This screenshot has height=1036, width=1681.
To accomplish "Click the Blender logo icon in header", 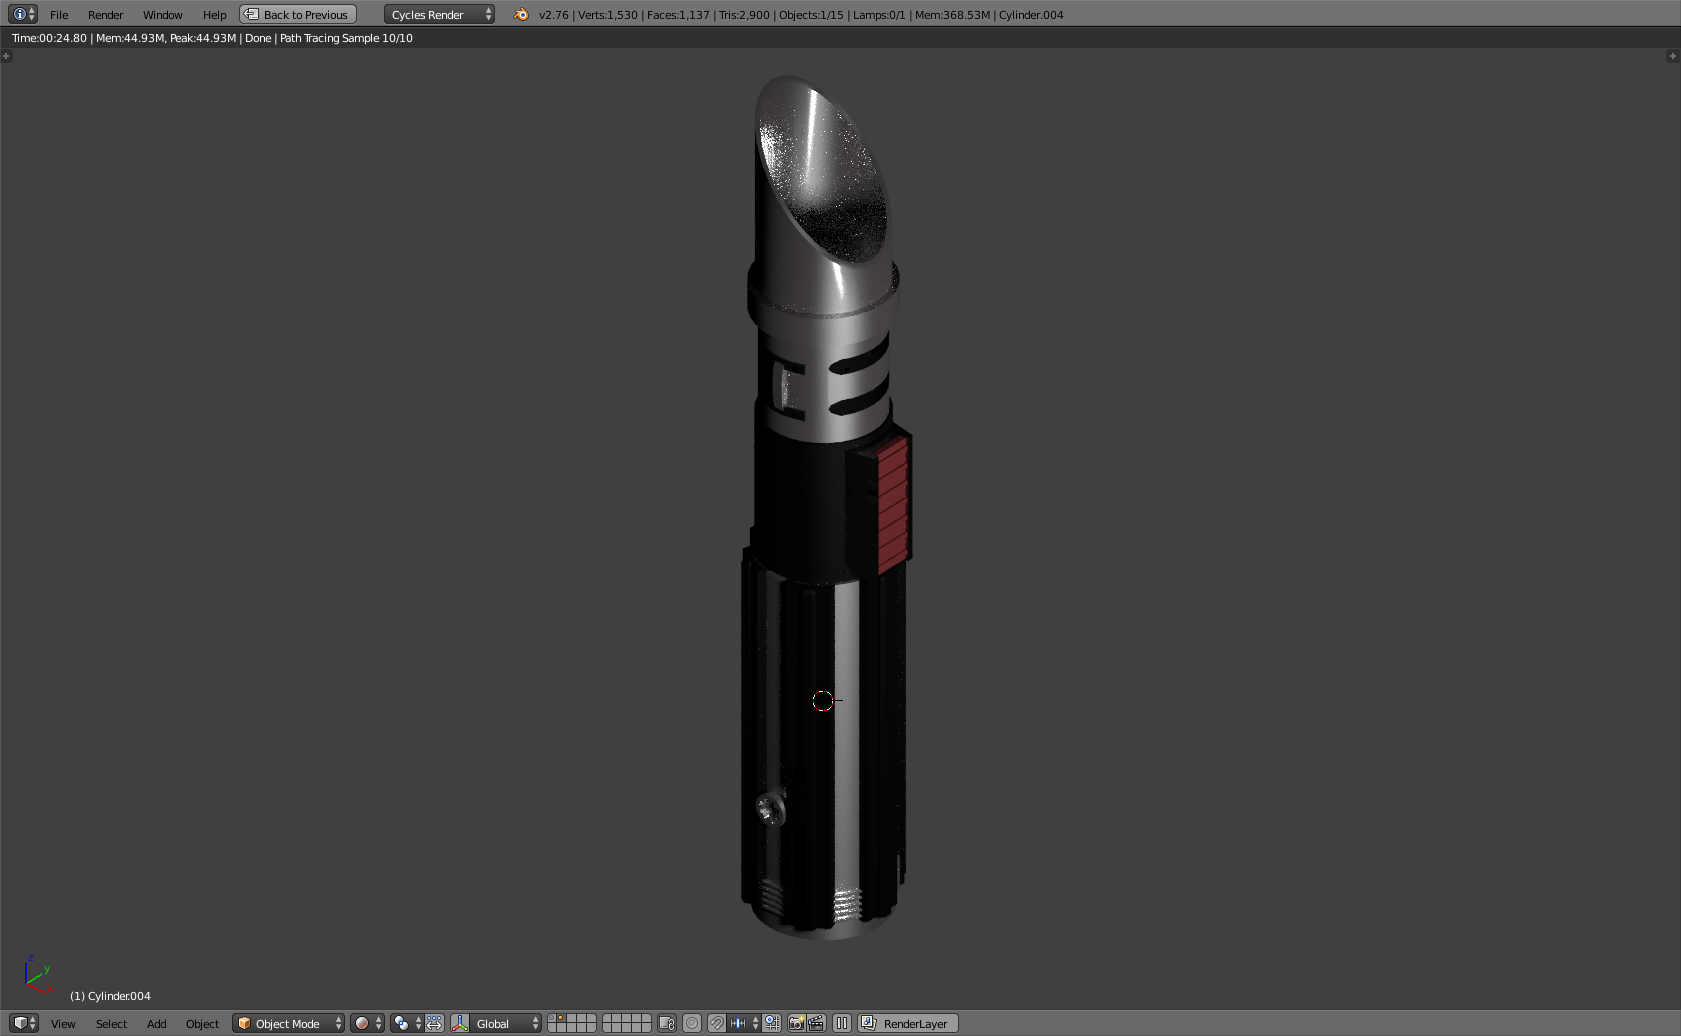I will tap(521, 14).
